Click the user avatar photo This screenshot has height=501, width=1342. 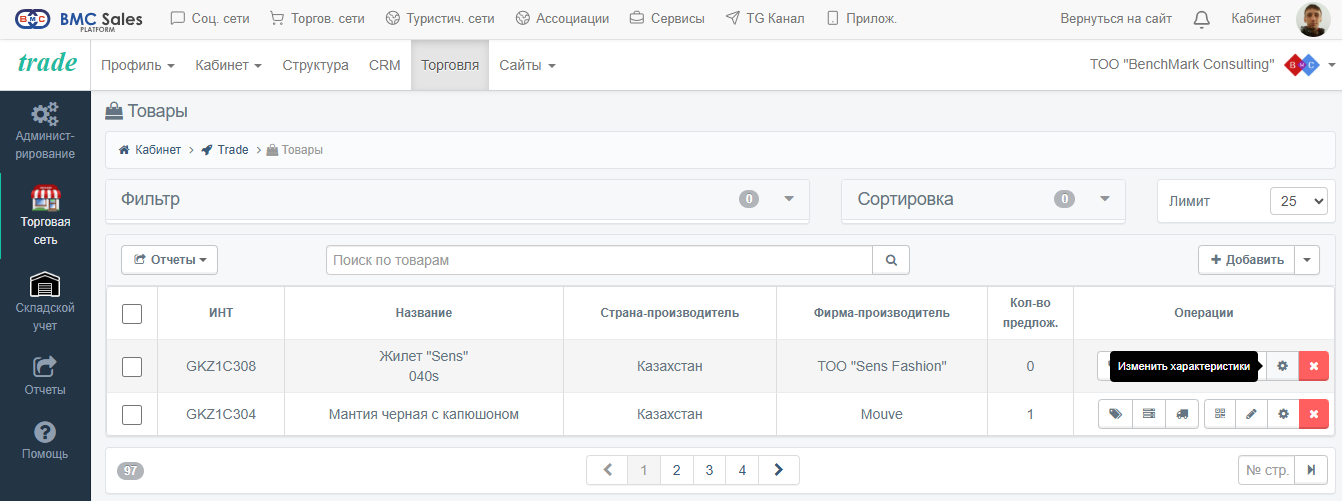coord(1312,18)
